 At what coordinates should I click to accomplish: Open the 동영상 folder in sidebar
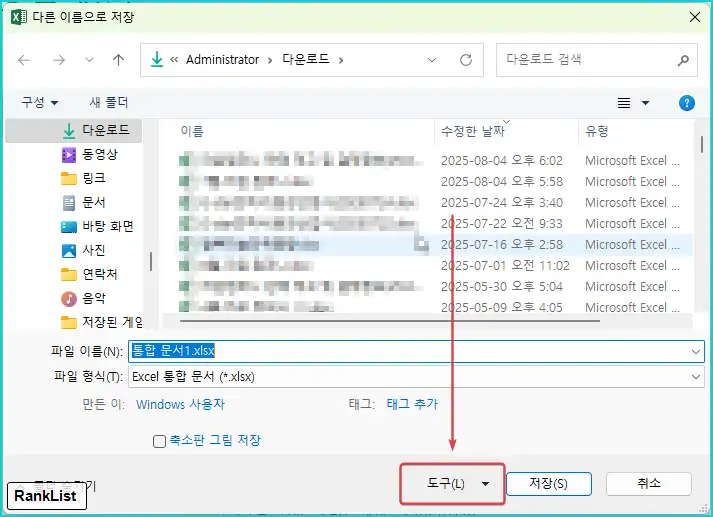click(99, 154)
